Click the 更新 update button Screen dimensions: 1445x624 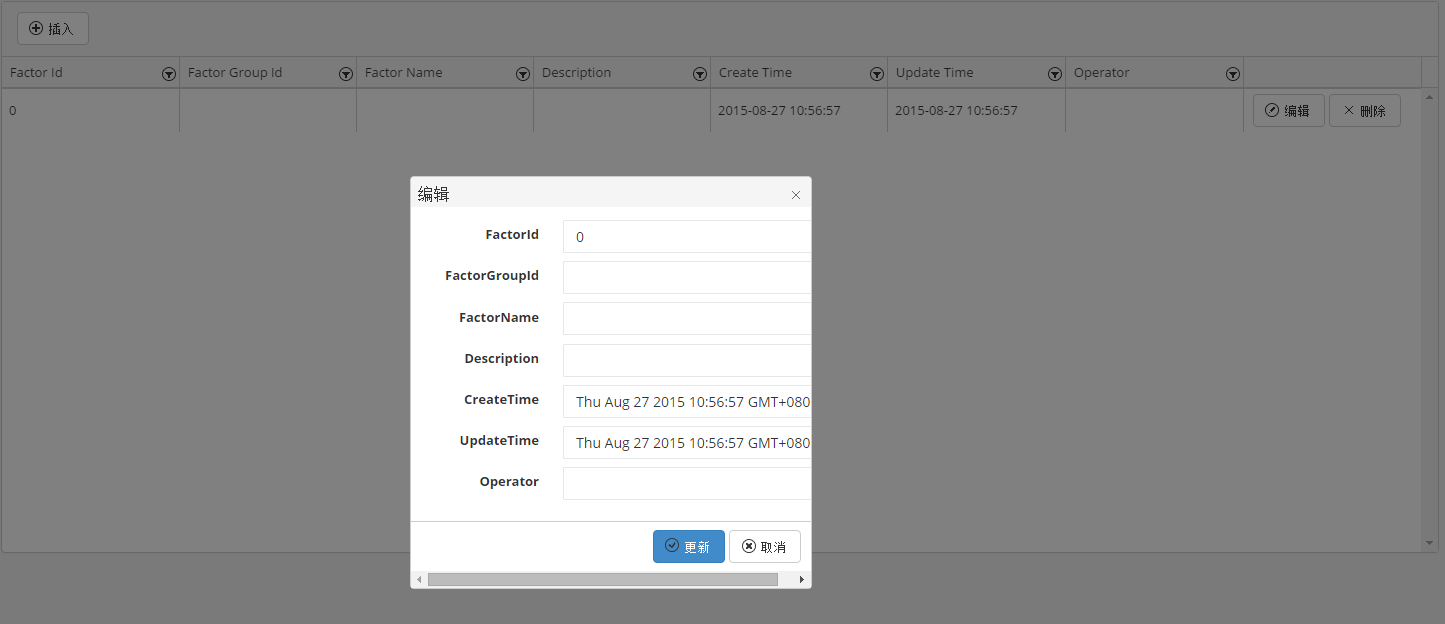tap(689, 547)
